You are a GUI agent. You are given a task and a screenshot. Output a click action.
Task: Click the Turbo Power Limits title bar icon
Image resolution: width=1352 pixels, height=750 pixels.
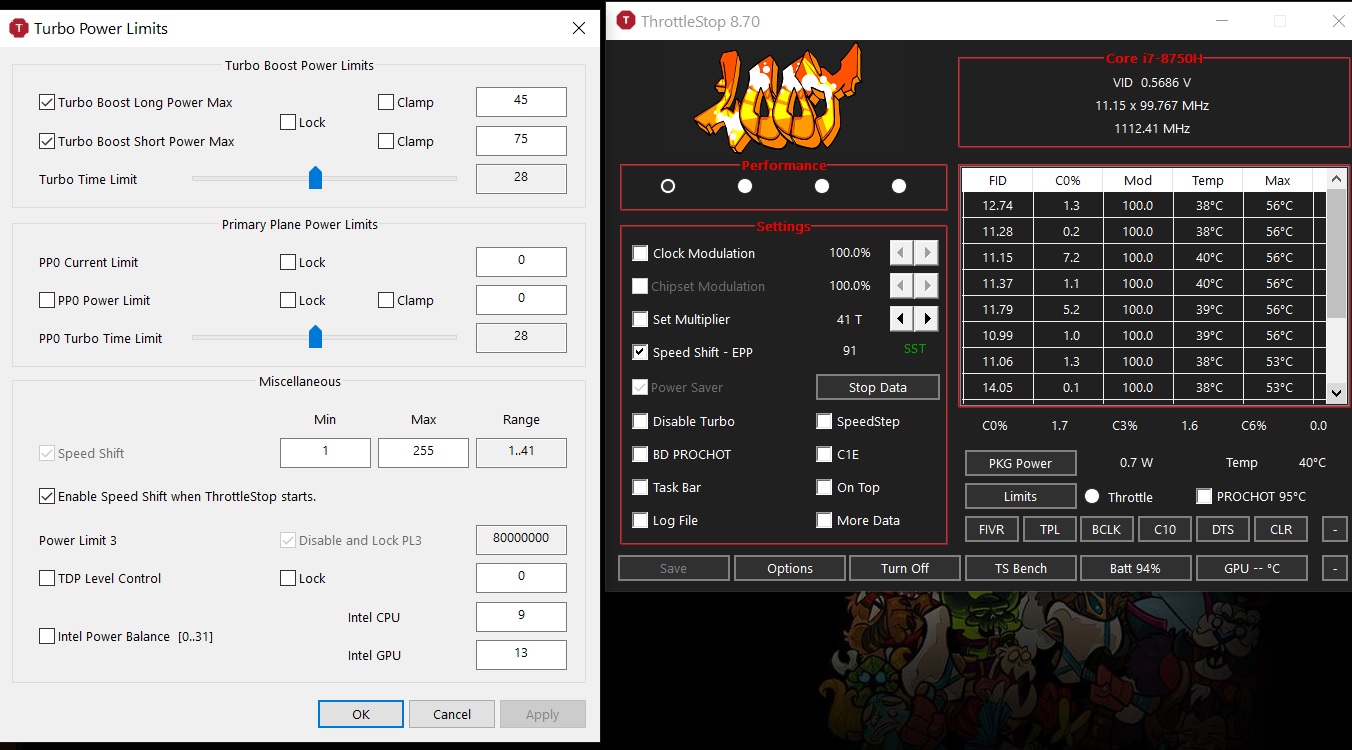coord(18,29)
